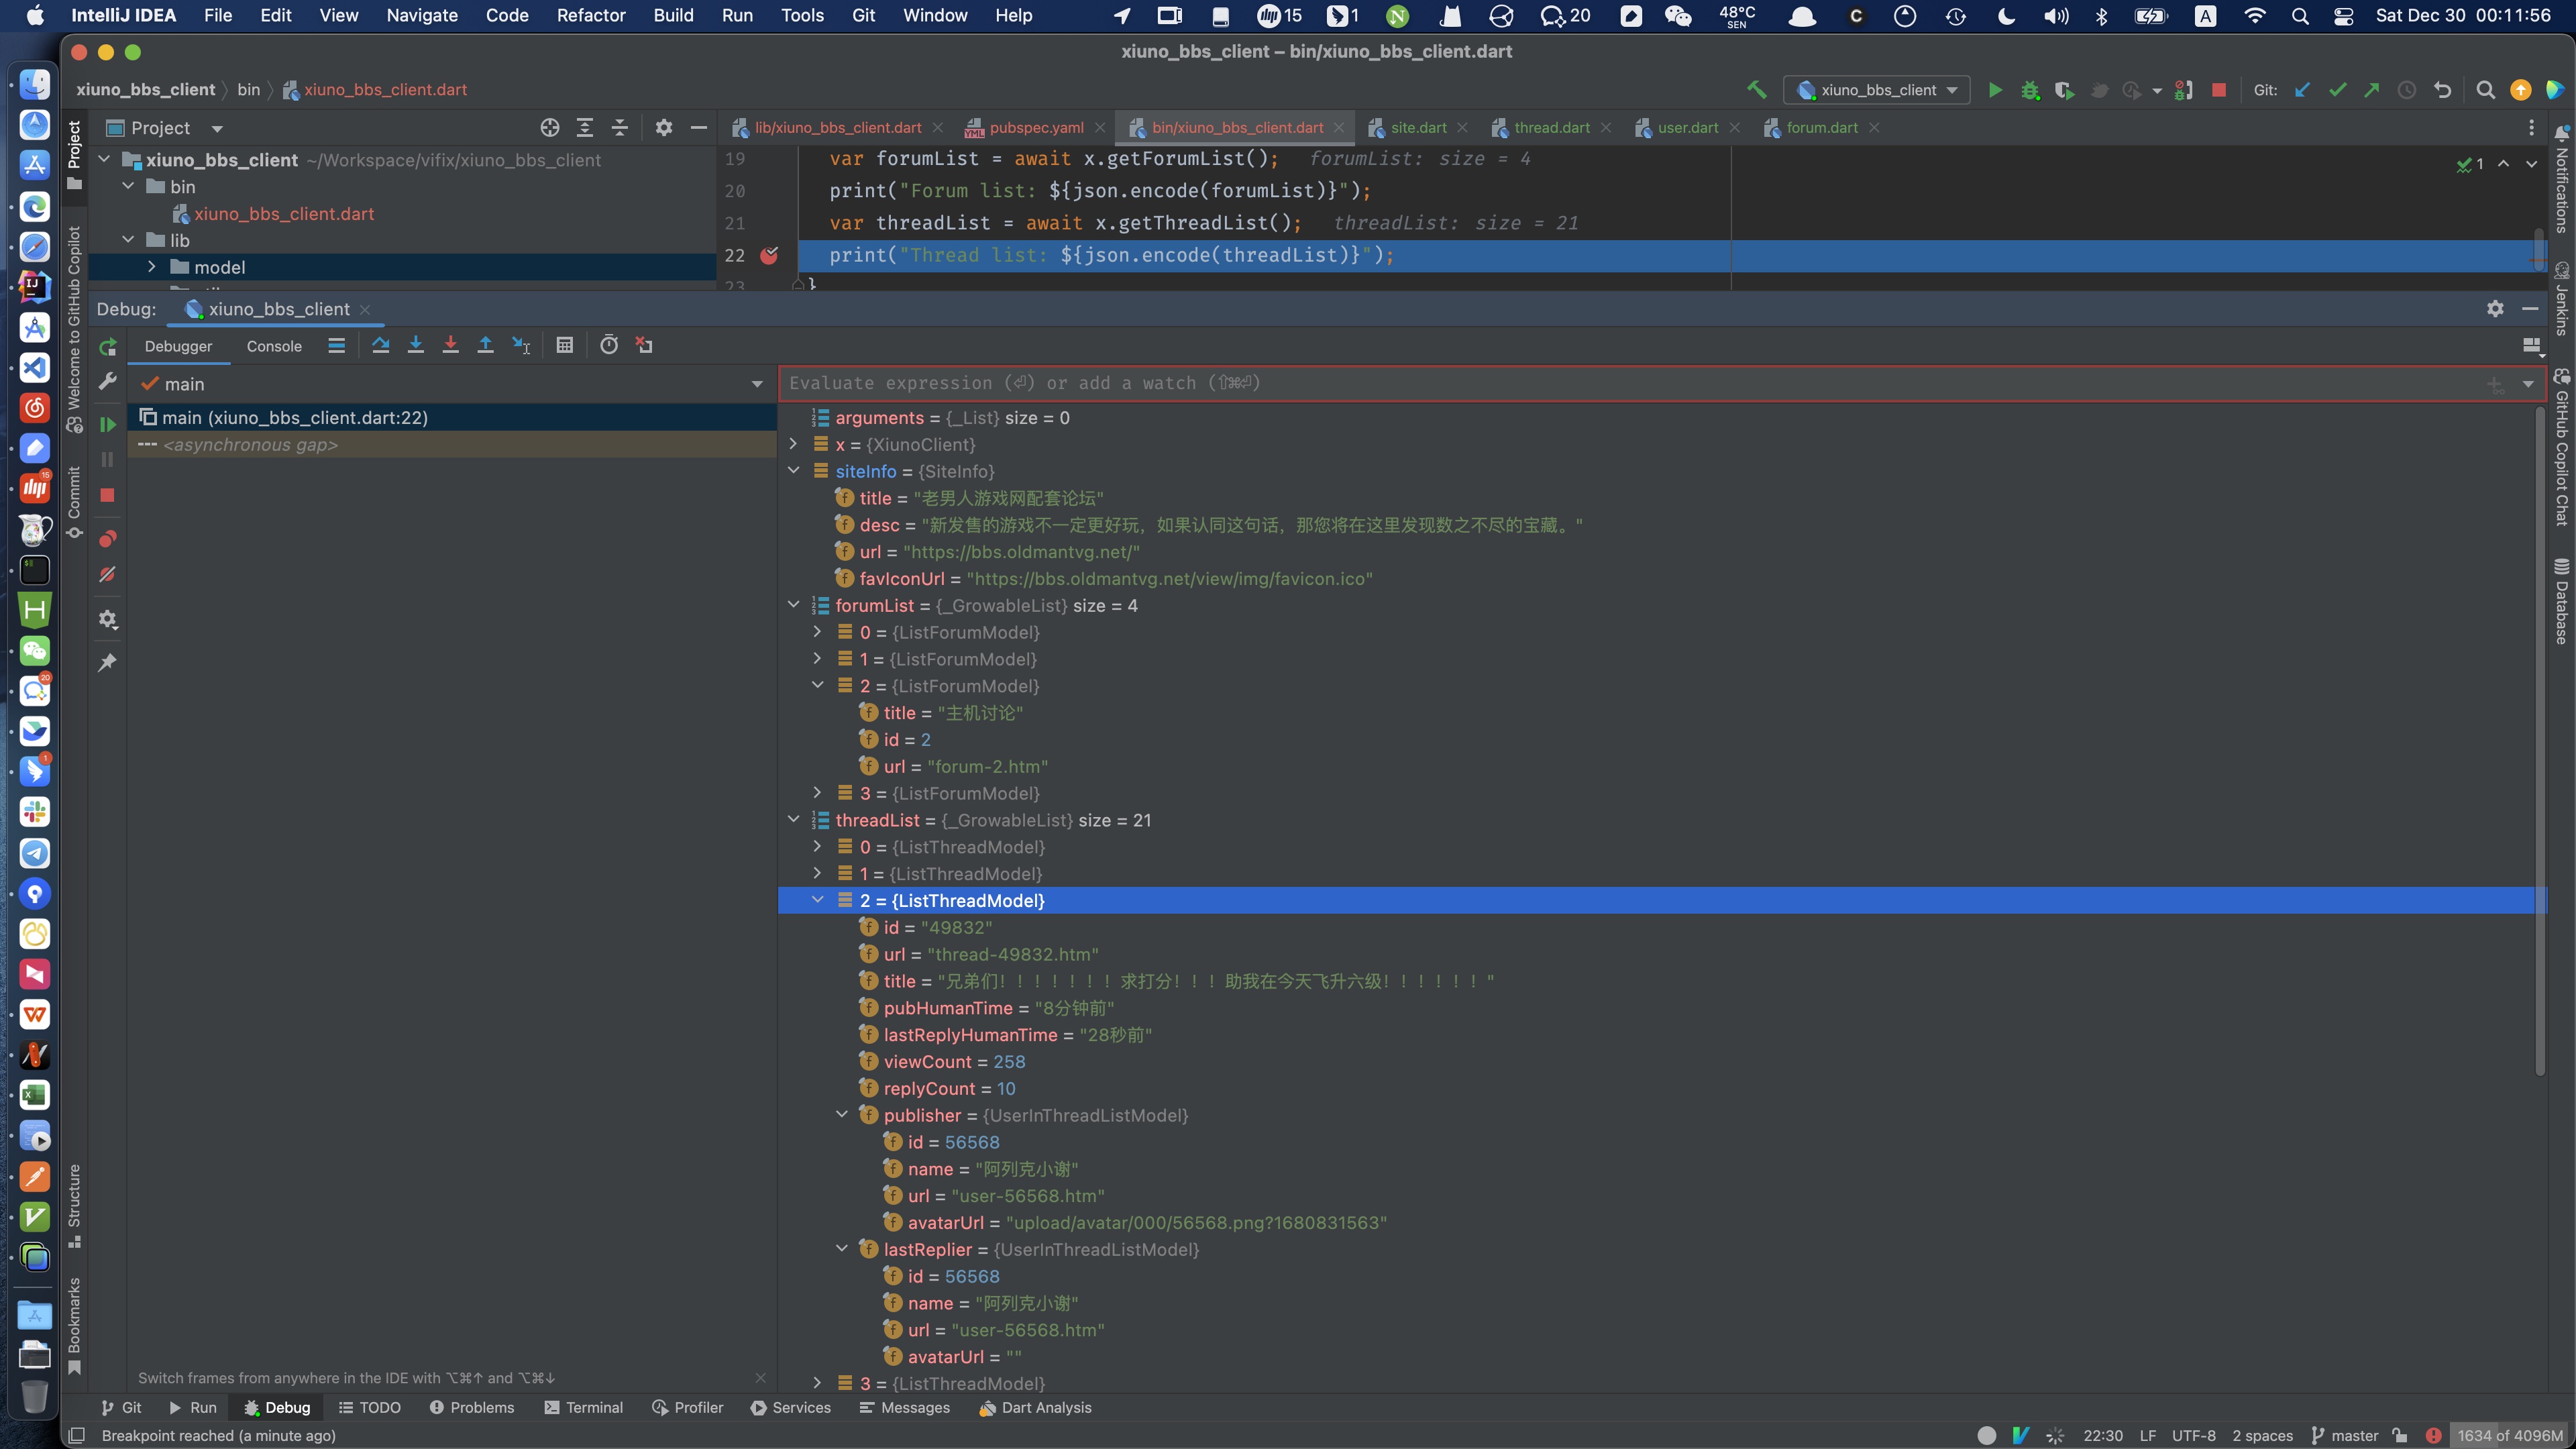Click the Git Rollback undo arrow
This screenshot has width=2576, height=1449.
pos(2442,90)
